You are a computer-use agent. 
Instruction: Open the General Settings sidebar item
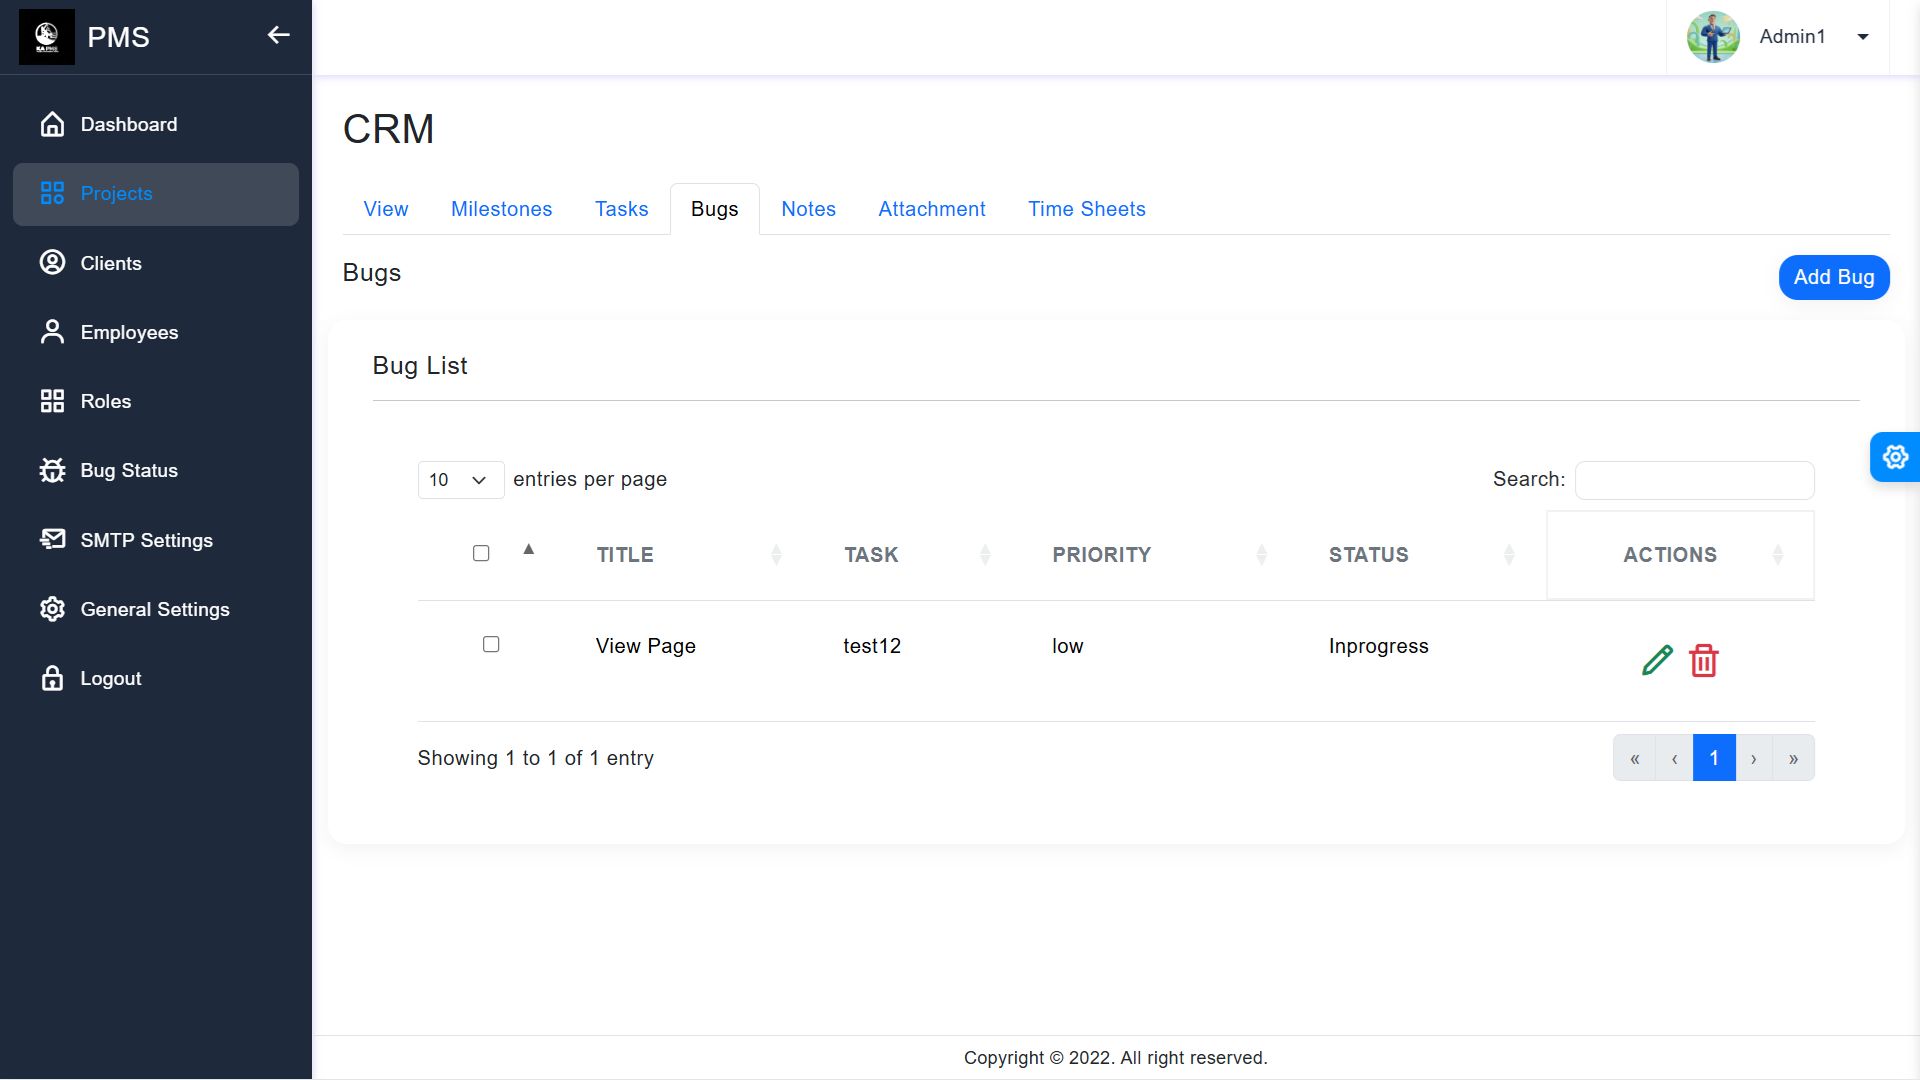pyautogui.click(x=154, y=609)
